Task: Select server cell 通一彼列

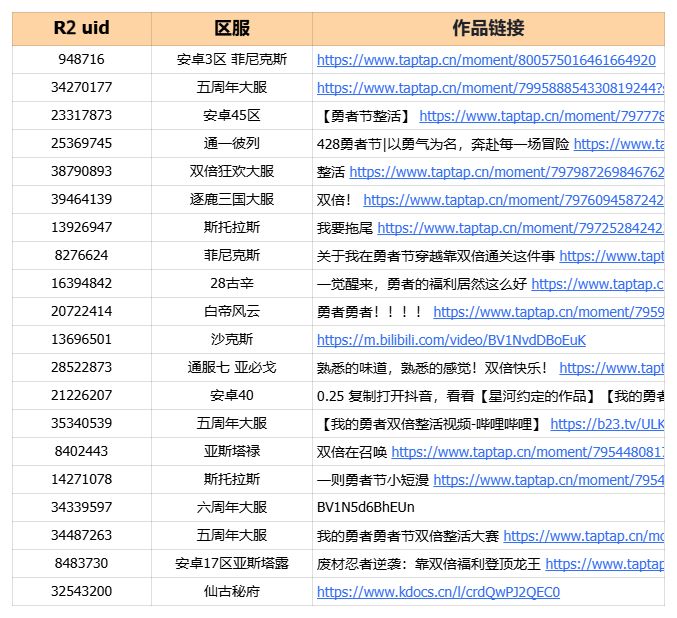Action: (232, 144)
